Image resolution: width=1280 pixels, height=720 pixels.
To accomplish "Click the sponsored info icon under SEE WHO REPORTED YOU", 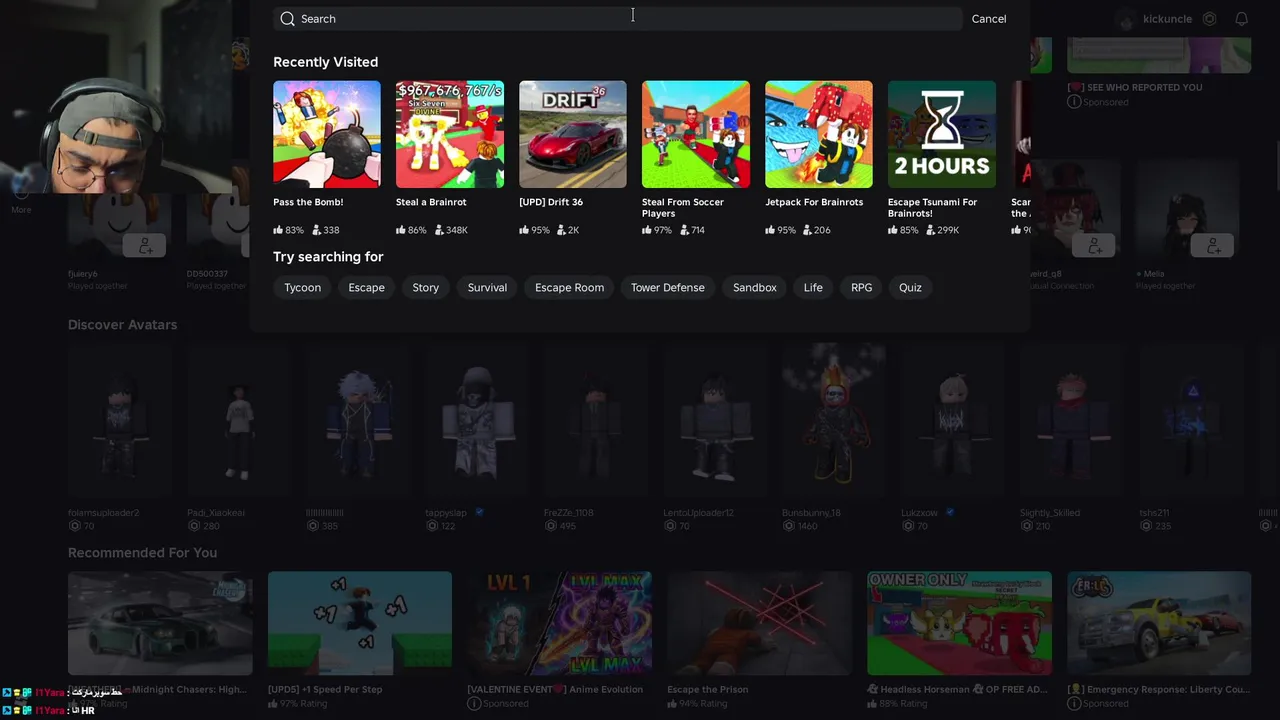I will click(1073, 102).
